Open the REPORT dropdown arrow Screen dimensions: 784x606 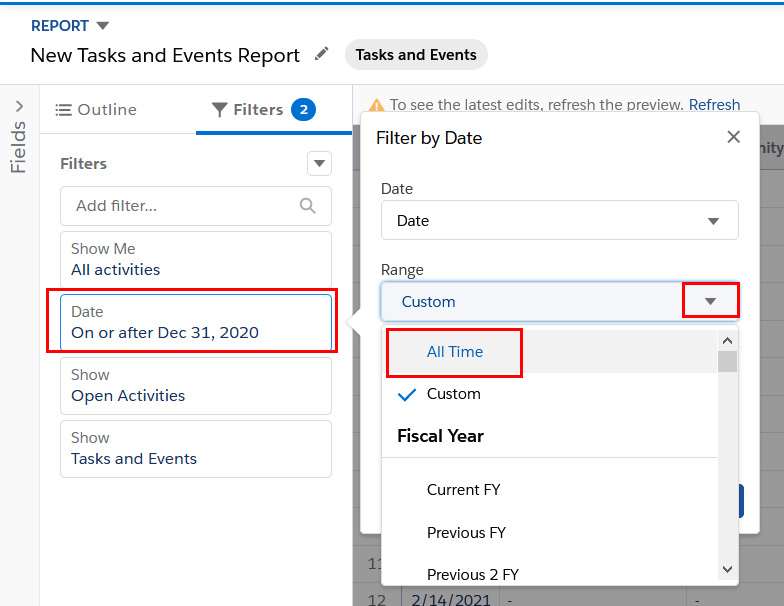click(x=103, y=26)
